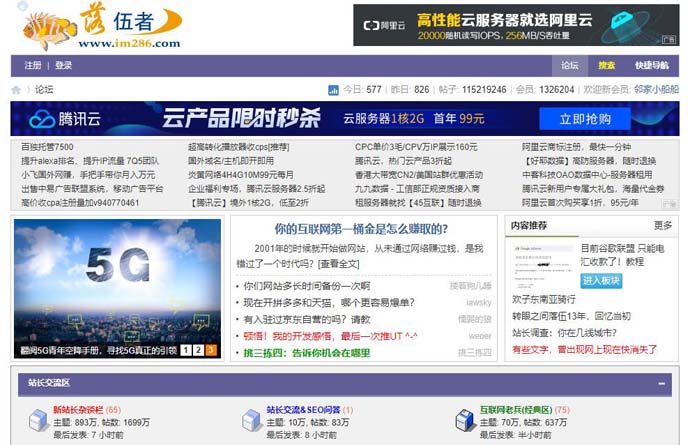Open 小飞国外网赚 ad link

tap(88, 175)
